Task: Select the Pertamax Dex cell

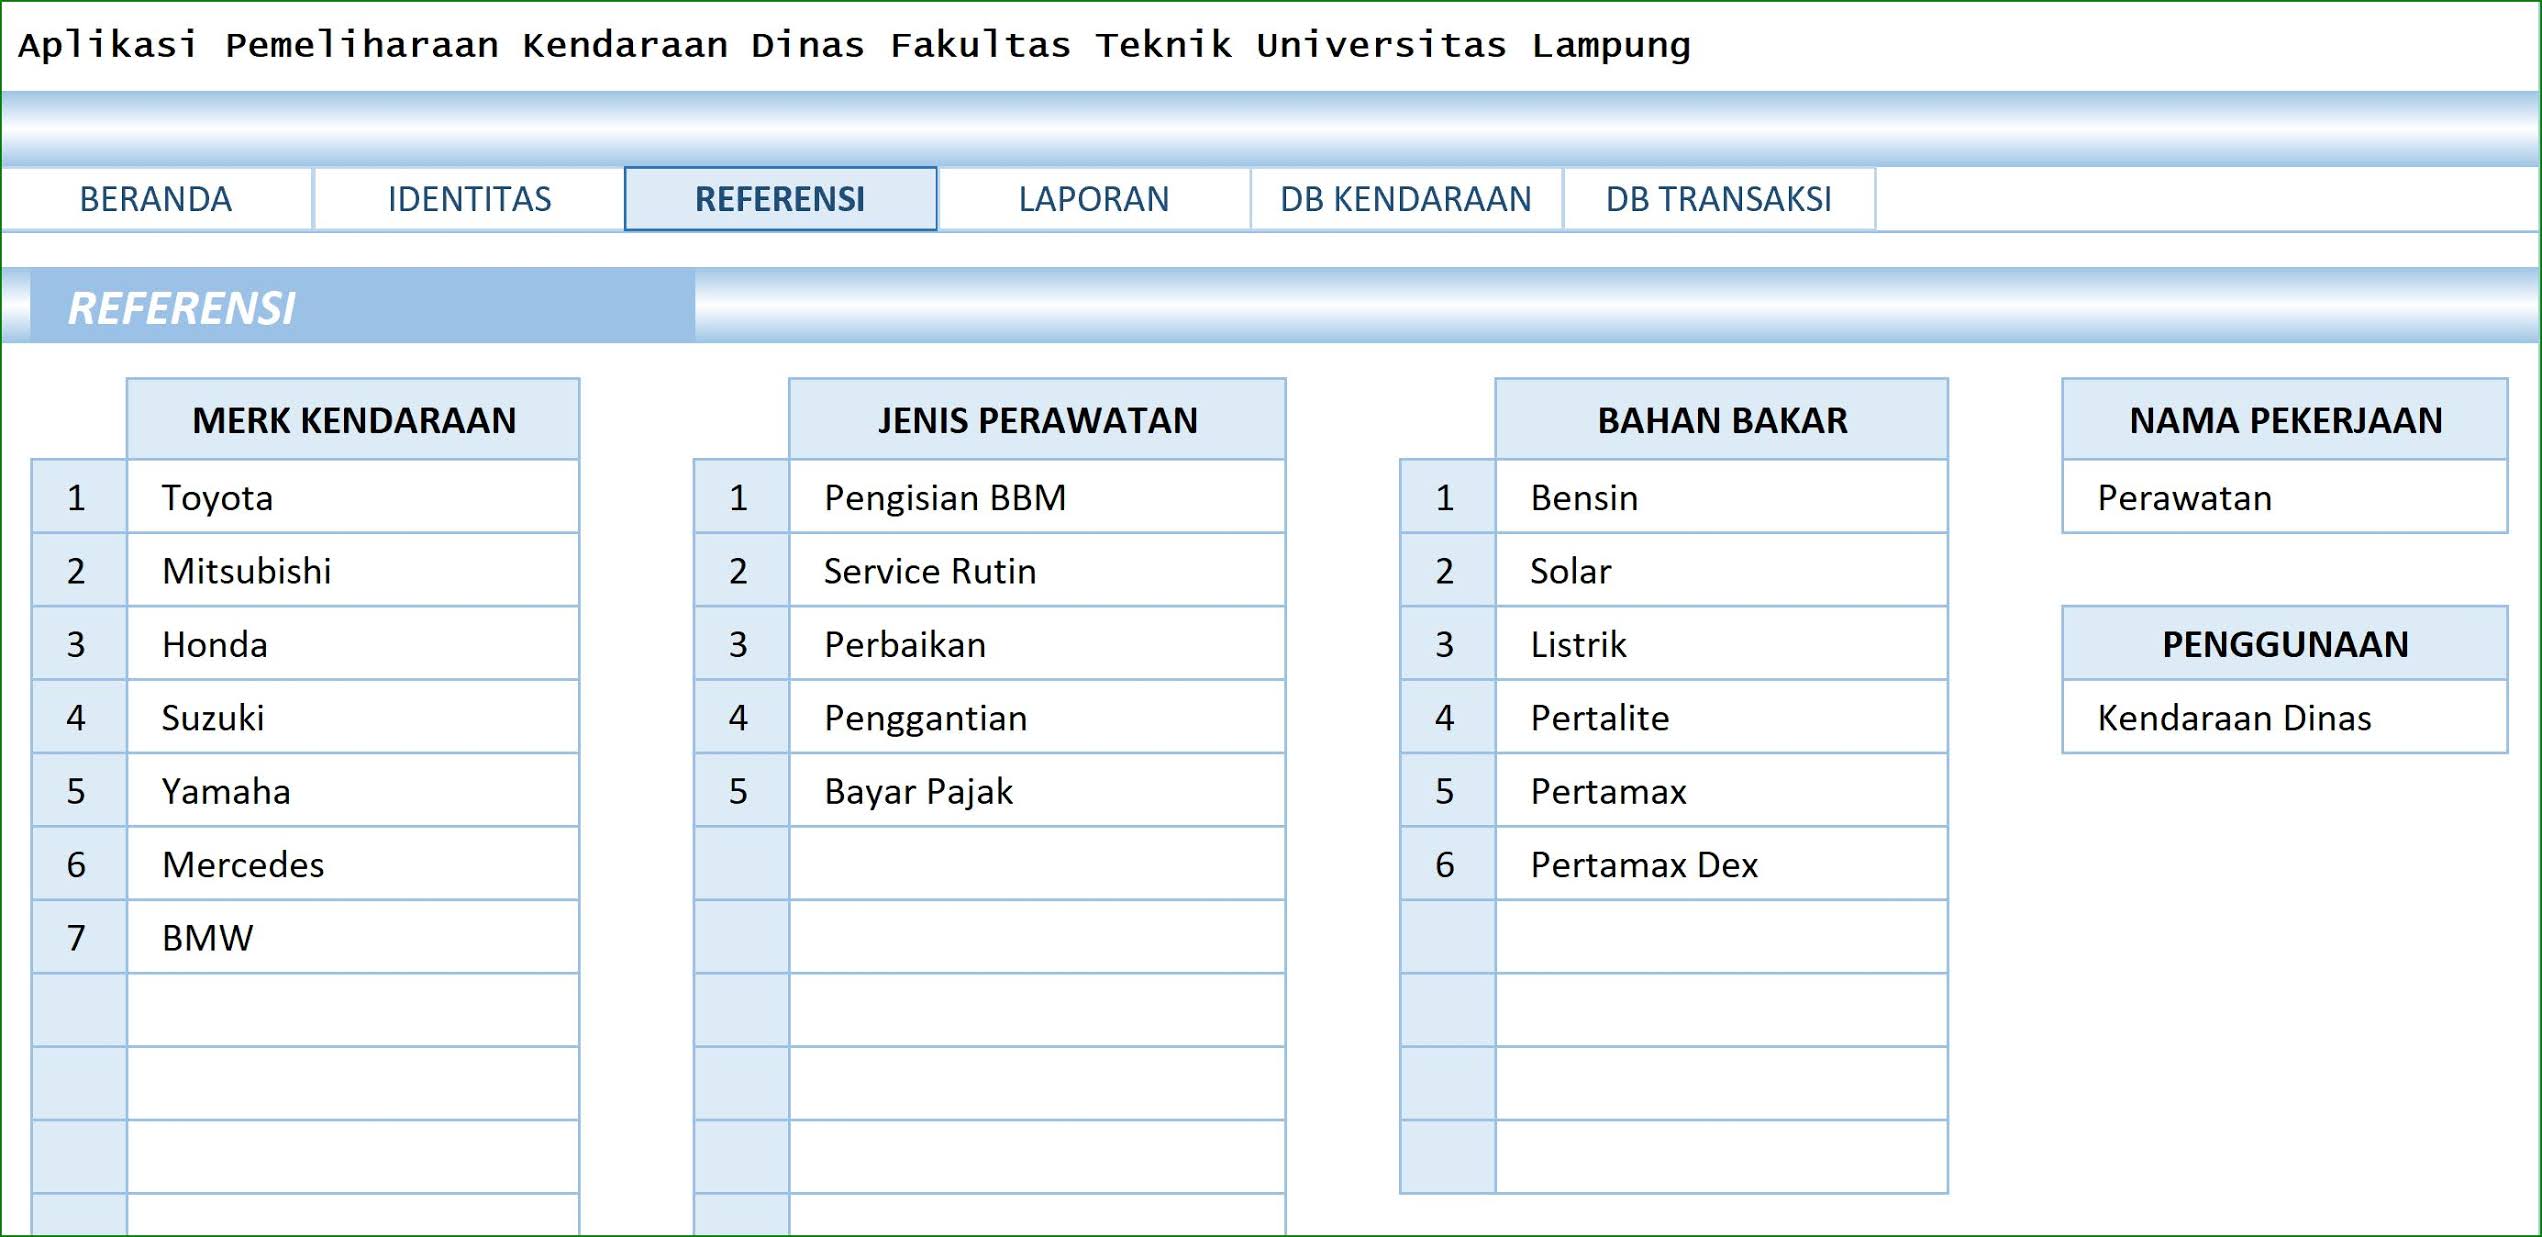Action: 1721,864
